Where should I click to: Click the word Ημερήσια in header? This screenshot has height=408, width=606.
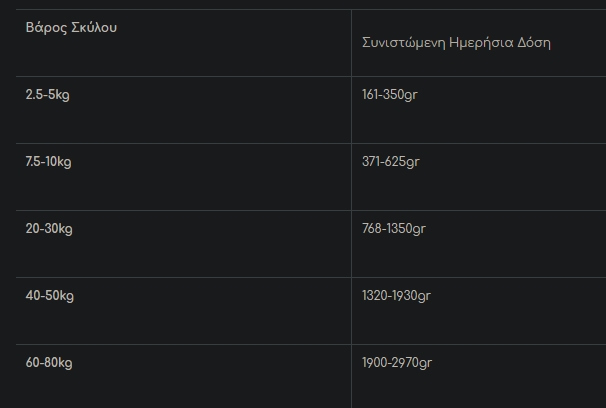[x=483, y=43]
